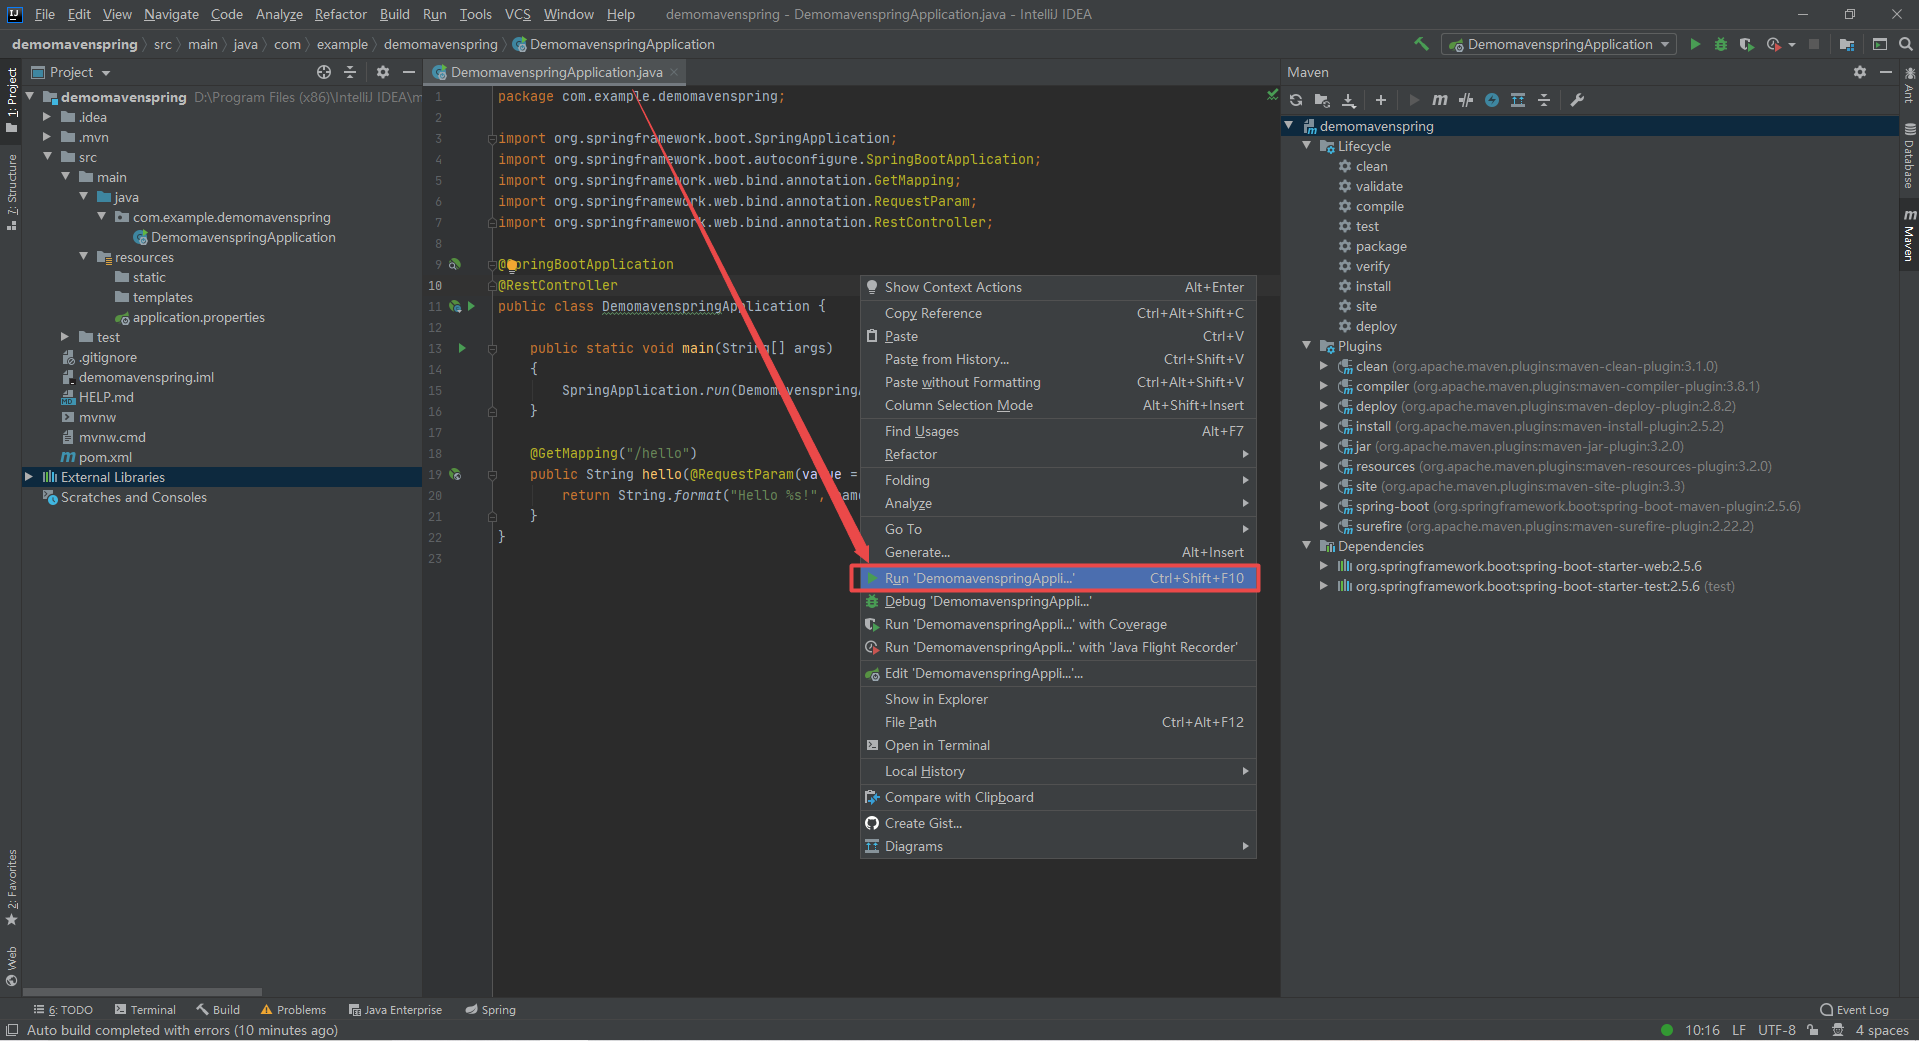Click the Profiler run icon in the toolbar
1919x1041 pixels.
point(1774,44)
